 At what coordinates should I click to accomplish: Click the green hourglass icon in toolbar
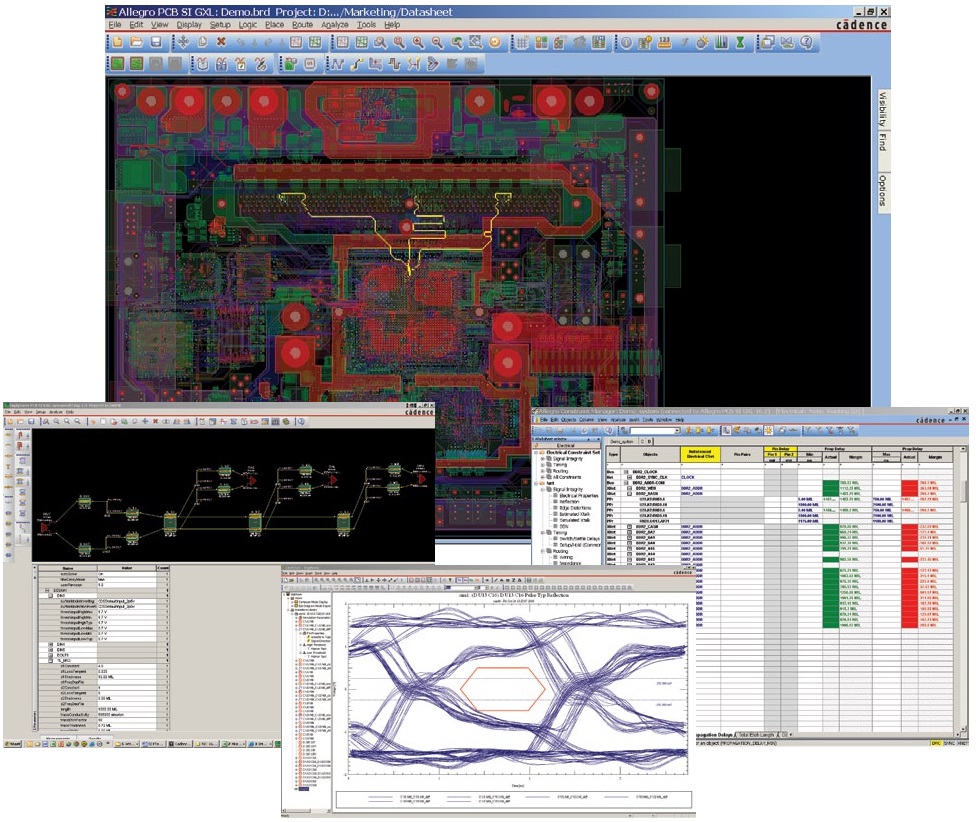click(741, 42)
